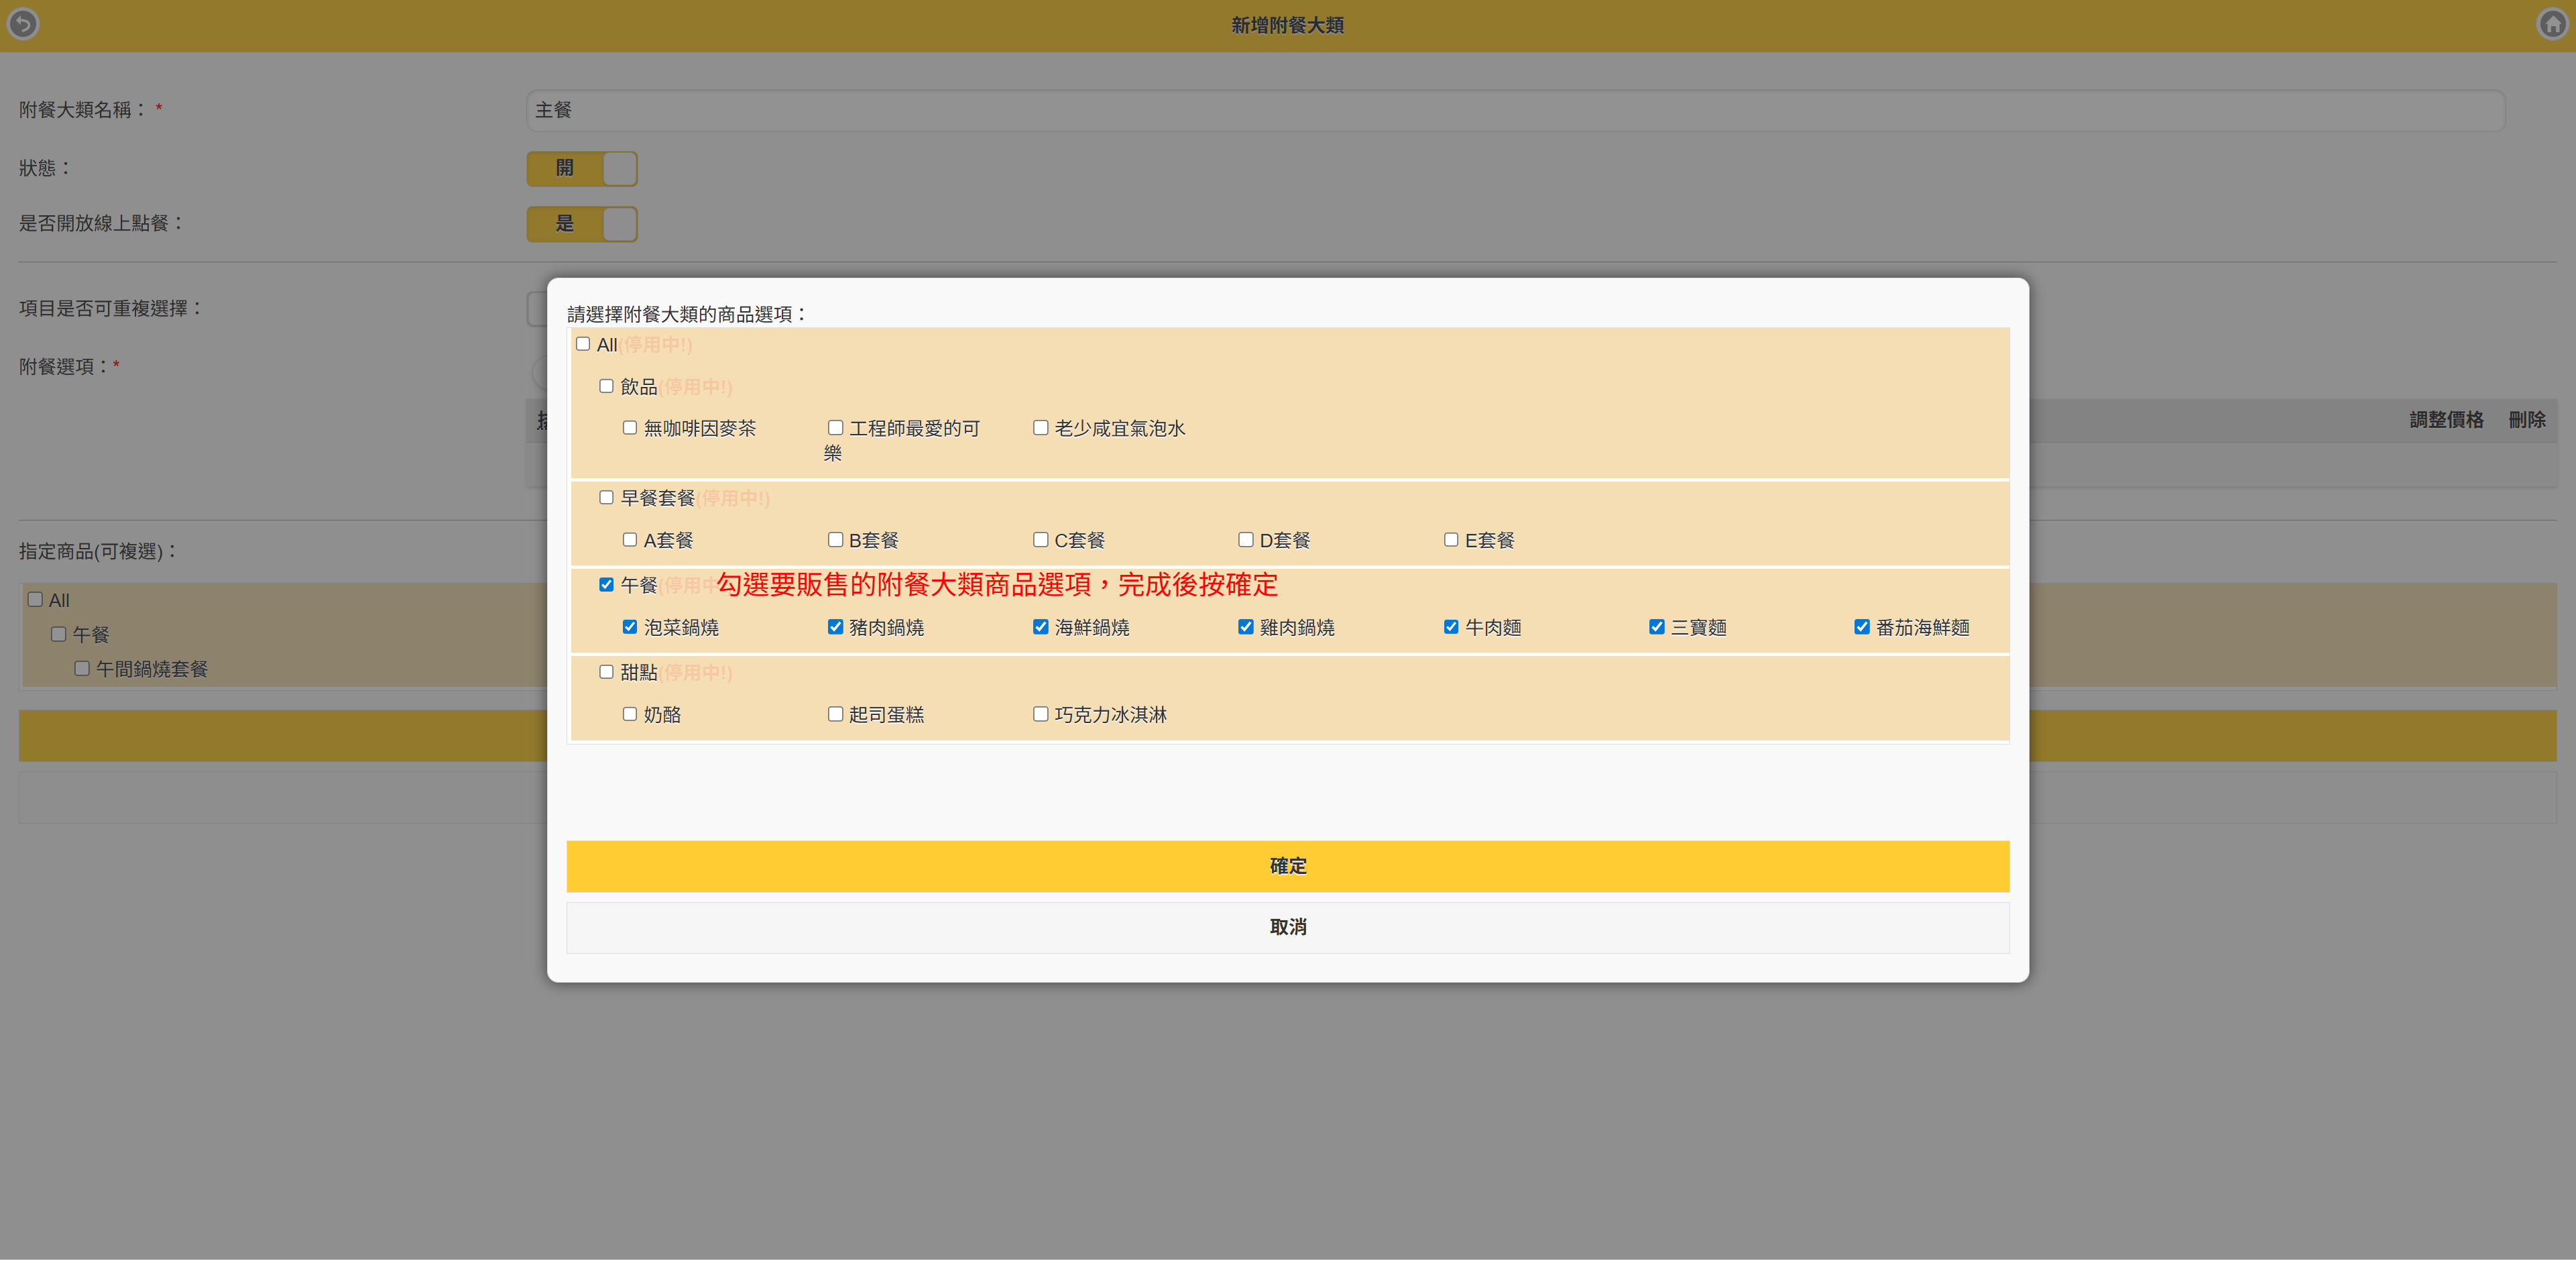Screen dimensions: 2576x1261
Task: Uncheck the 午餐 category checkbox
Action: 606,584
